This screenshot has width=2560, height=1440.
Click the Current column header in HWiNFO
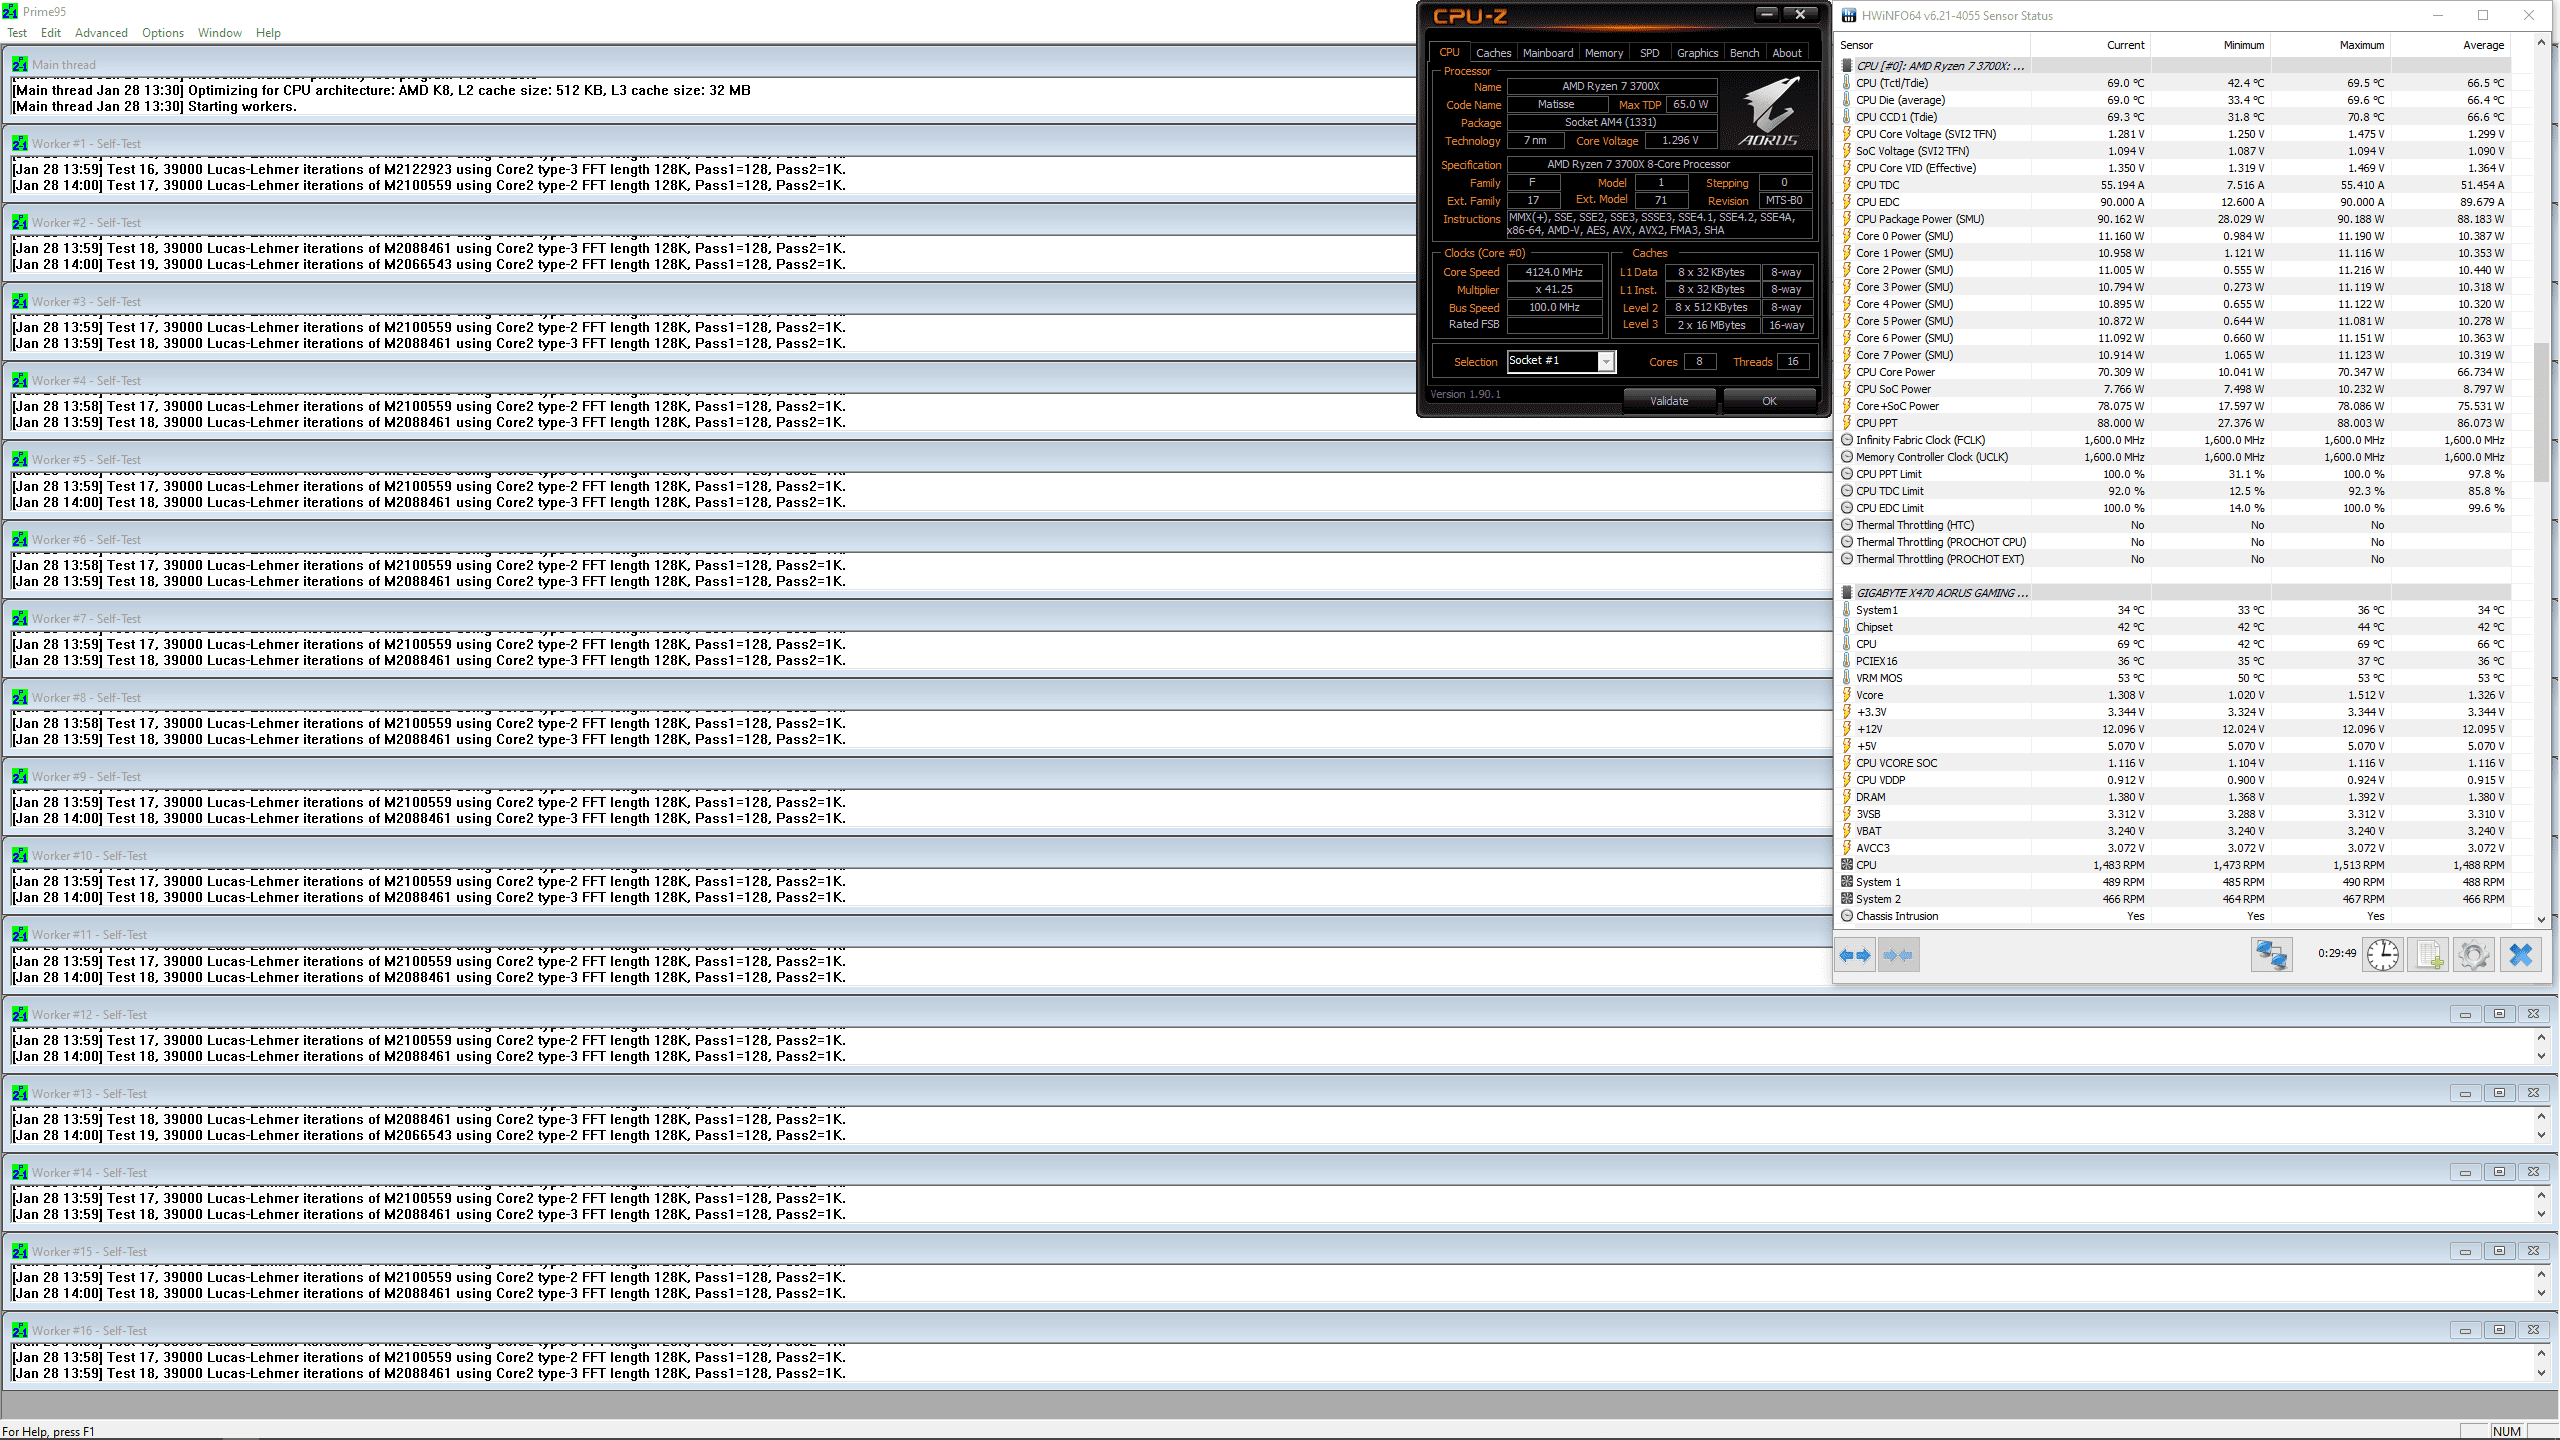point(2090,45)
